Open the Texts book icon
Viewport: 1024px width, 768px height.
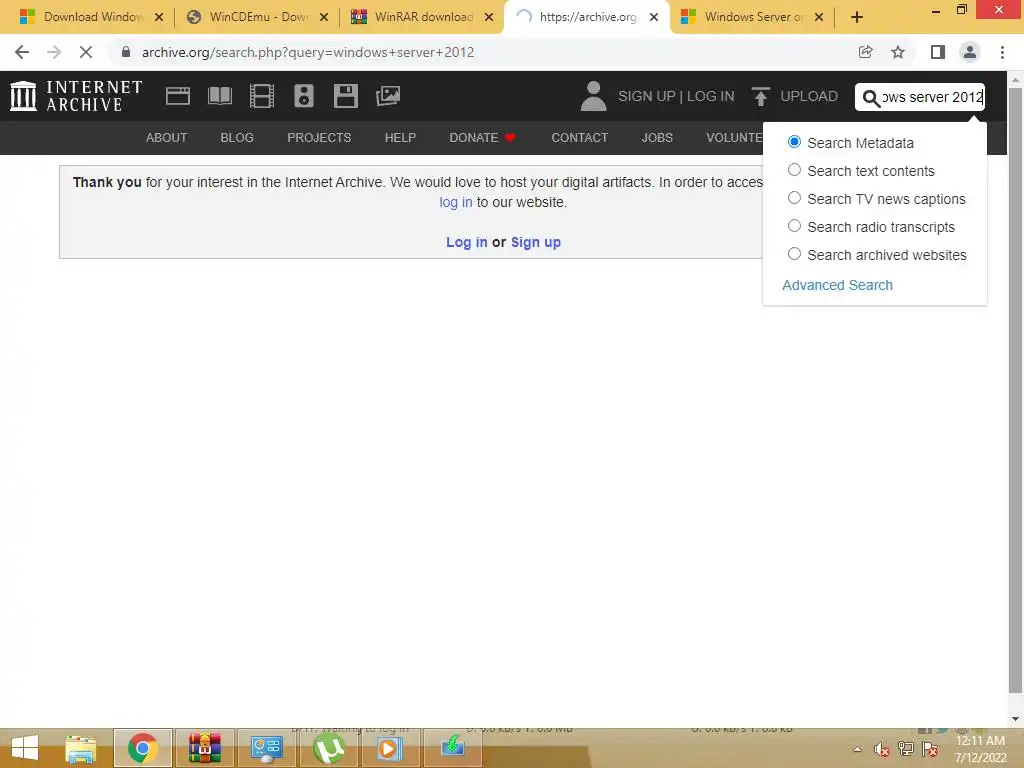(219, 96)
